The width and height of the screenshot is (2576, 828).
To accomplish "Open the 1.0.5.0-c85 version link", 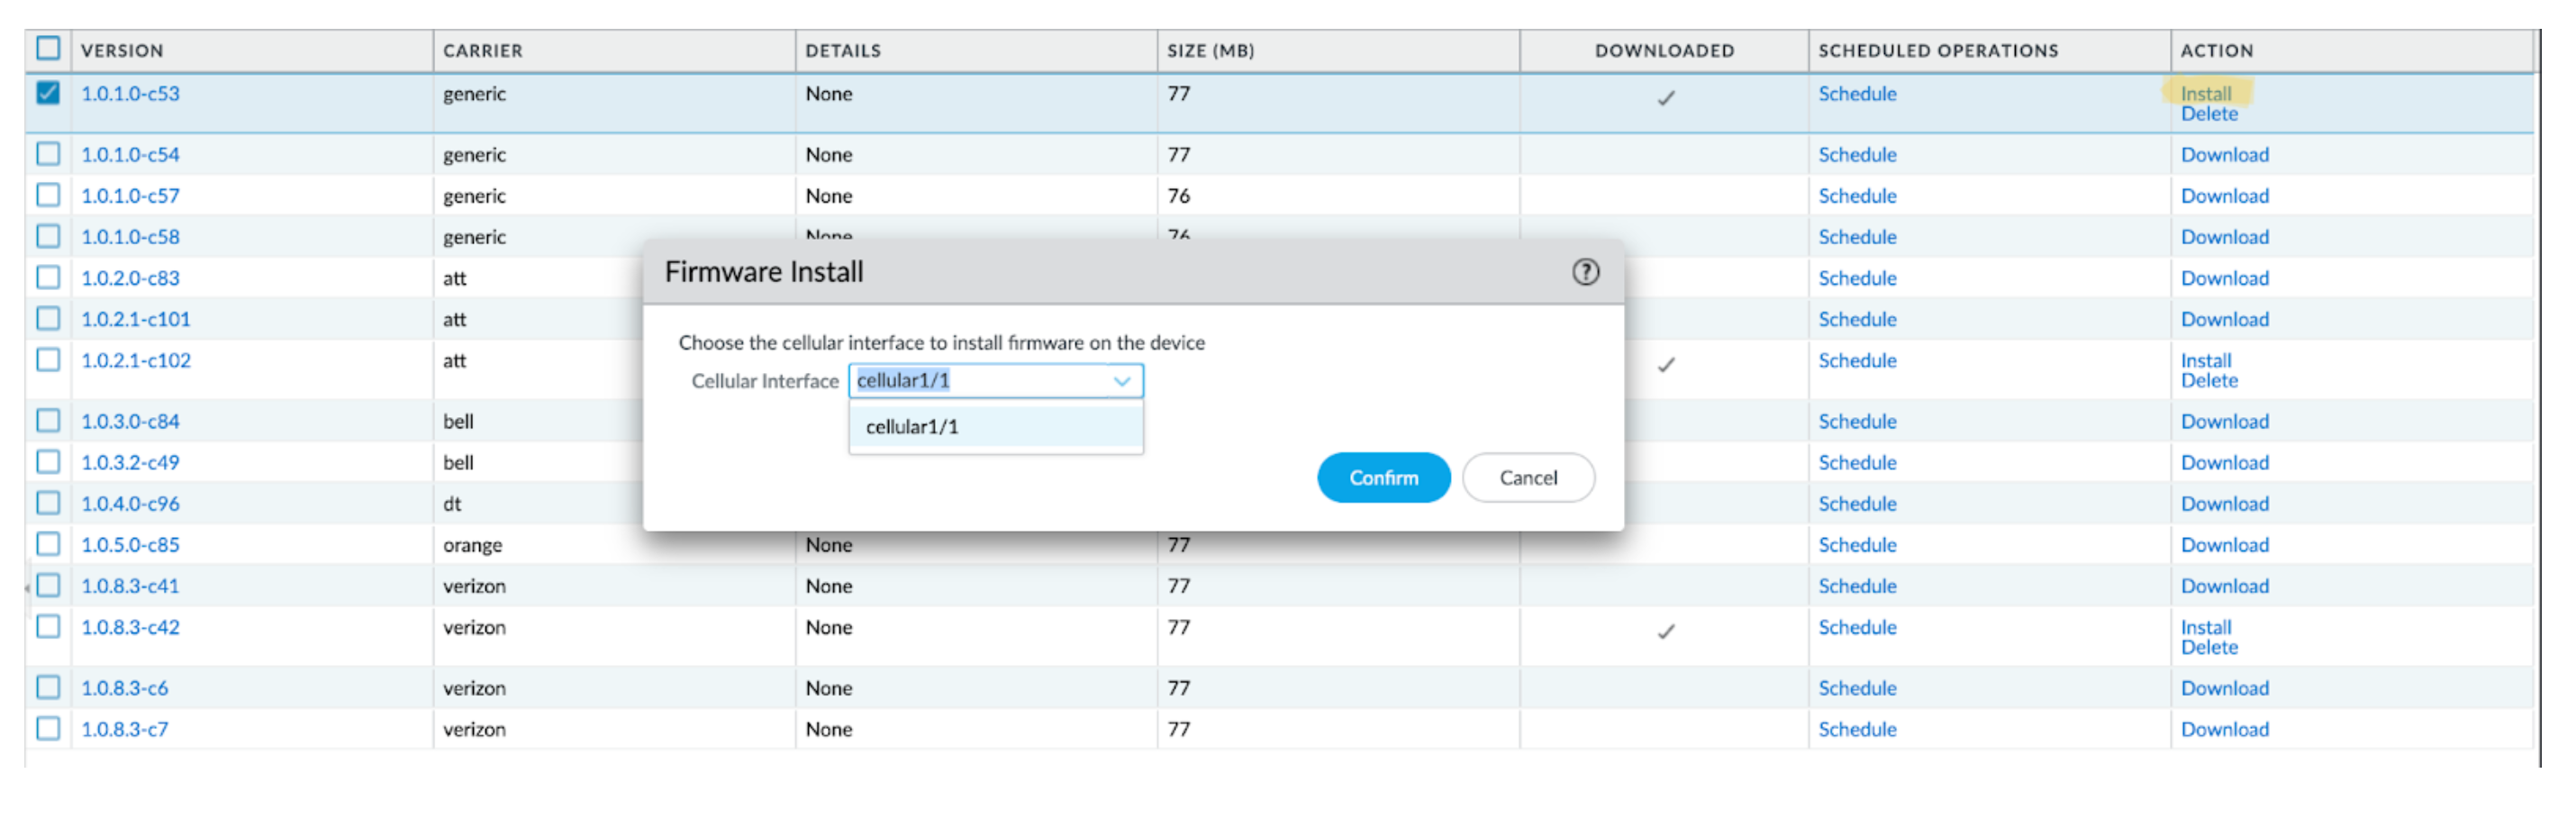I will pos(130,545).
